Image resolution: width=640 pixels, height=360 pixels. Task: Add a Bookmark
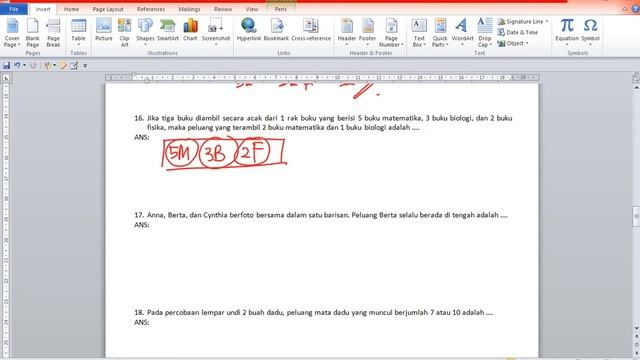tap(276, 30)
